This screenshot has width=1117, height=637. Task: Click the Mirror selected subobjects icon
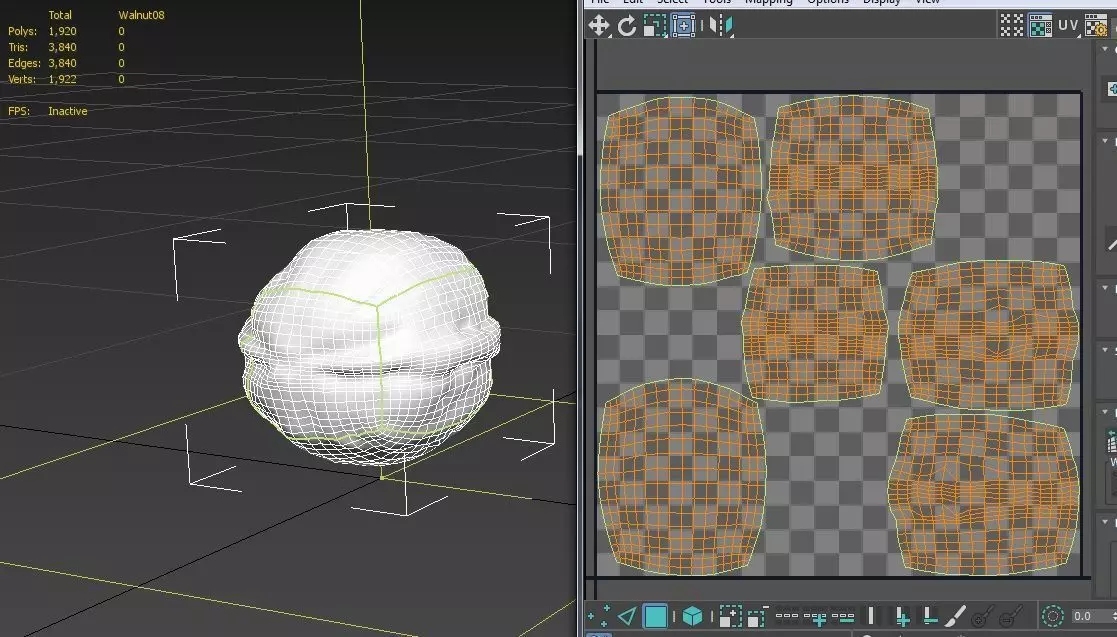721,26
